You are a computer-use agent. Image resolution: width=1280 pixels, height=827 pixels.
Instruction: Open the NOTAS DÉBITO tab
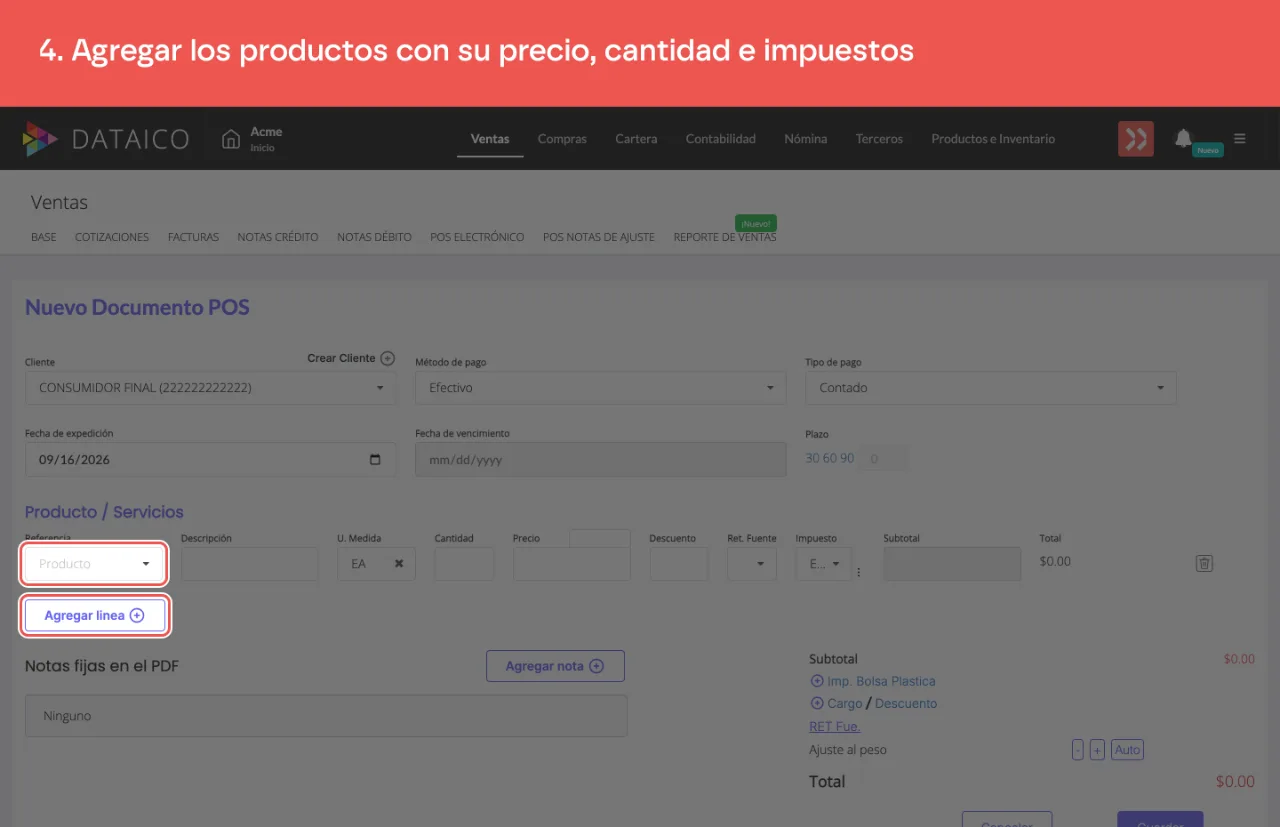click(374, 237)
